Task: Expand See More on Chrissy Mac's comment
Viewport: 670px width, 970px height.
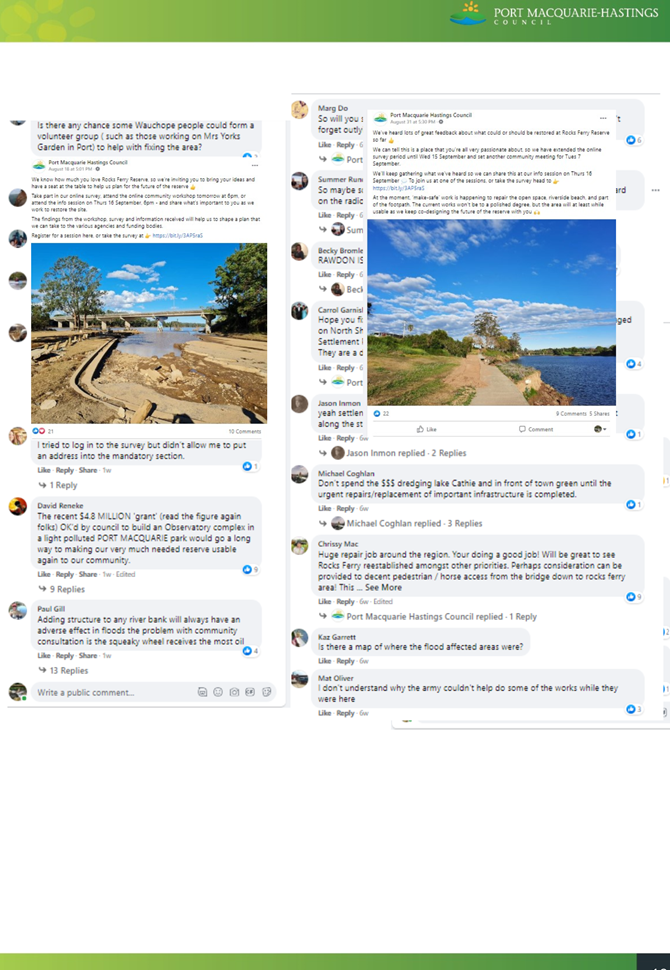Action: click(383, 588)
